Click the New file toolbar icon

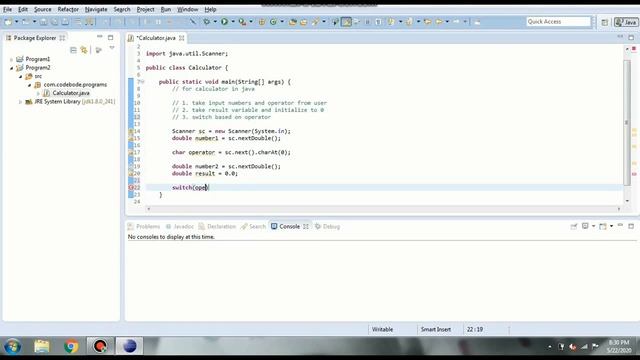tap(8, 22)
